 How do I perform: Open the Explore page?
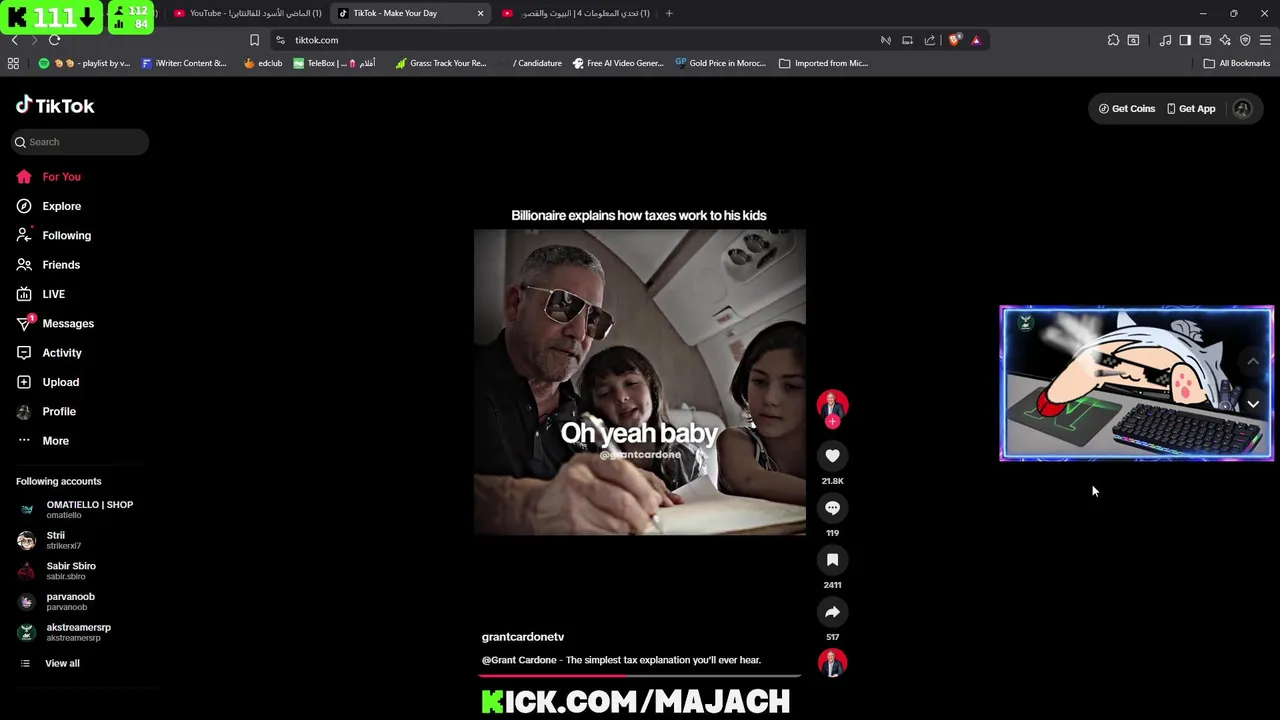48,206
